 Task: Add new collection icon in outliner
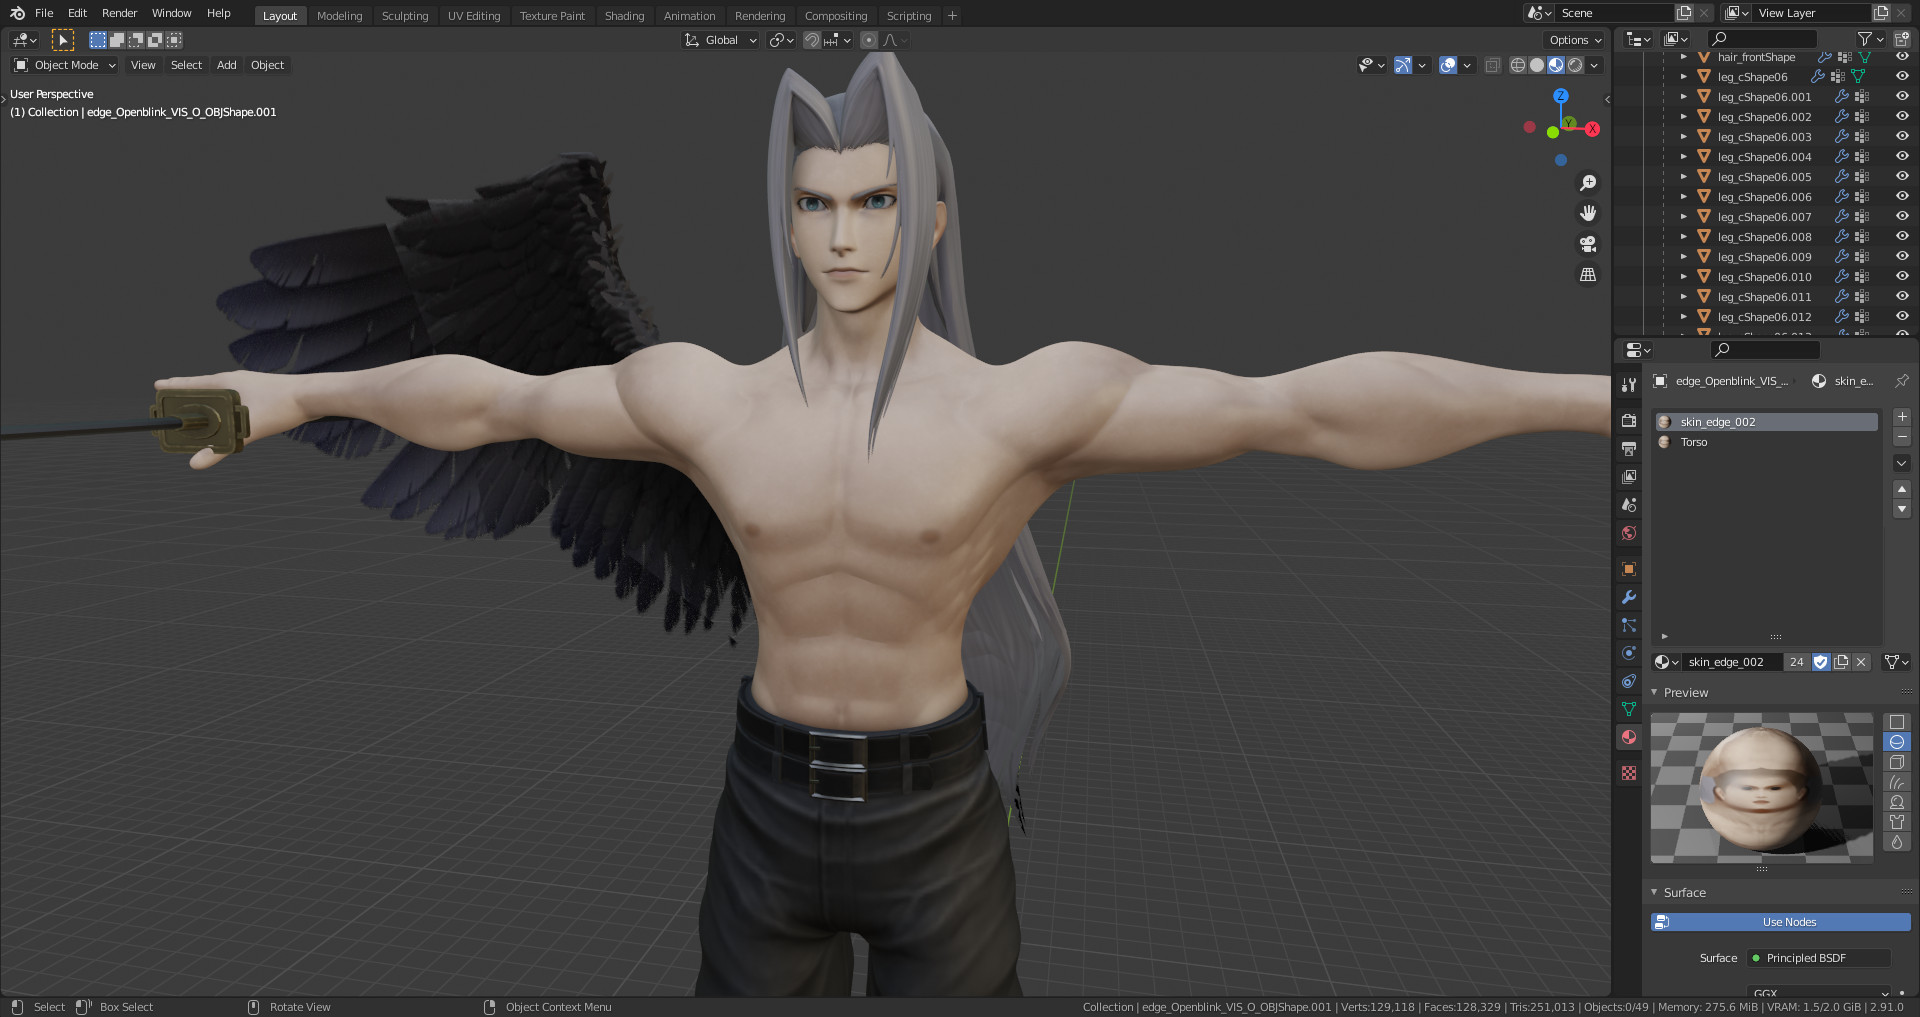tap(1902, 39)
